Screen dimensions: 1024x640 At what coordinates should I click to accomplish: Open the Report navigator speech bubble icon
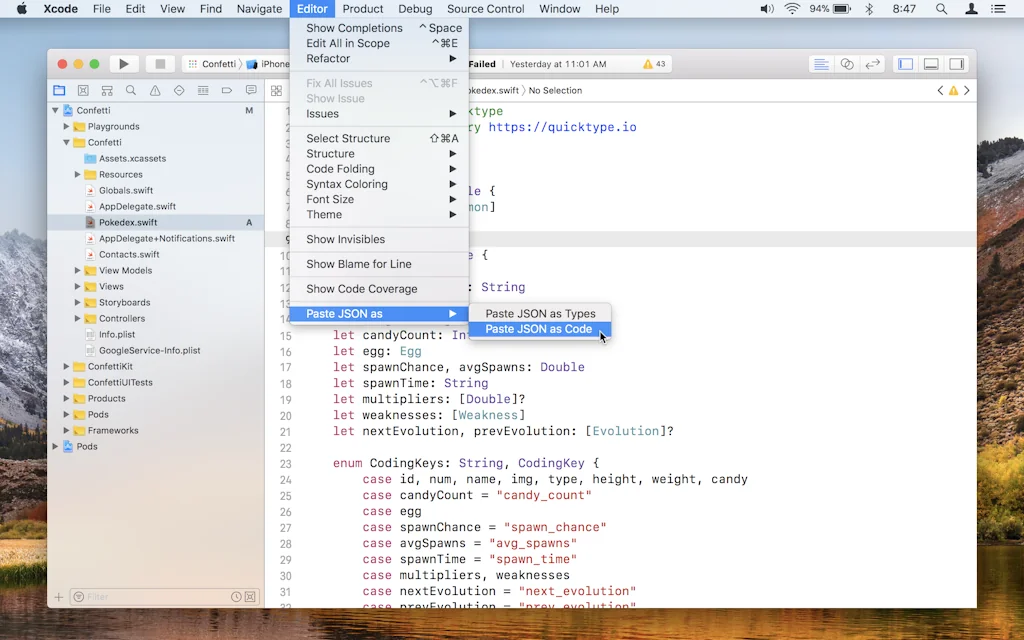click(x=251, y=89)
